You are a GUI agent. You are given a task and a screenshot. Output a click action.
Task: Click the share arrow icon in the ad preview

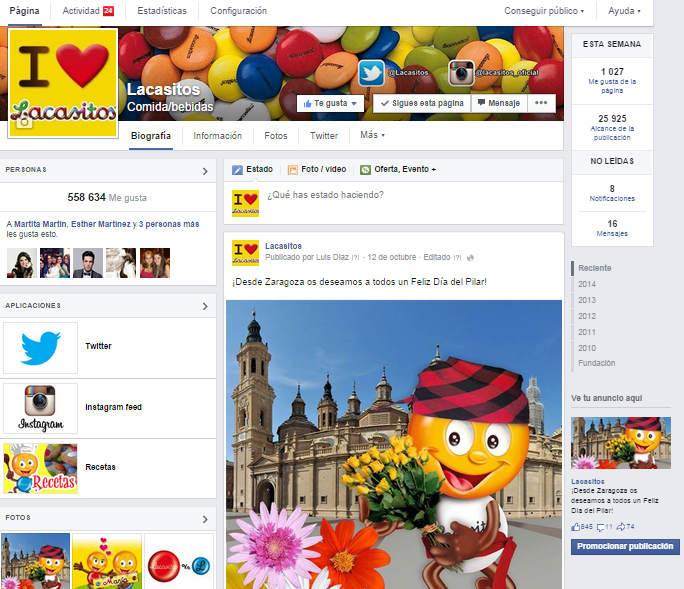[621, 527]
